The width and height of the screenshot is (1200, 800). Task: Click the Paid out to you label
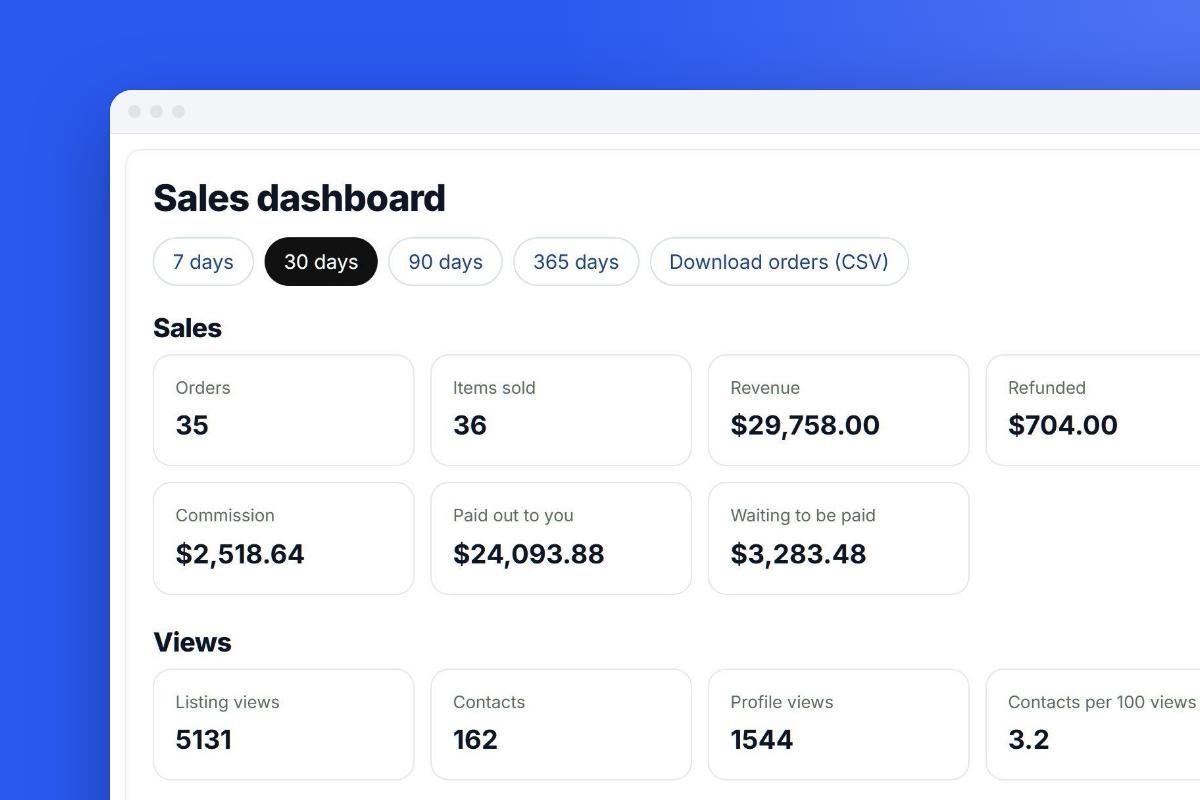click(x=513, y=516)
